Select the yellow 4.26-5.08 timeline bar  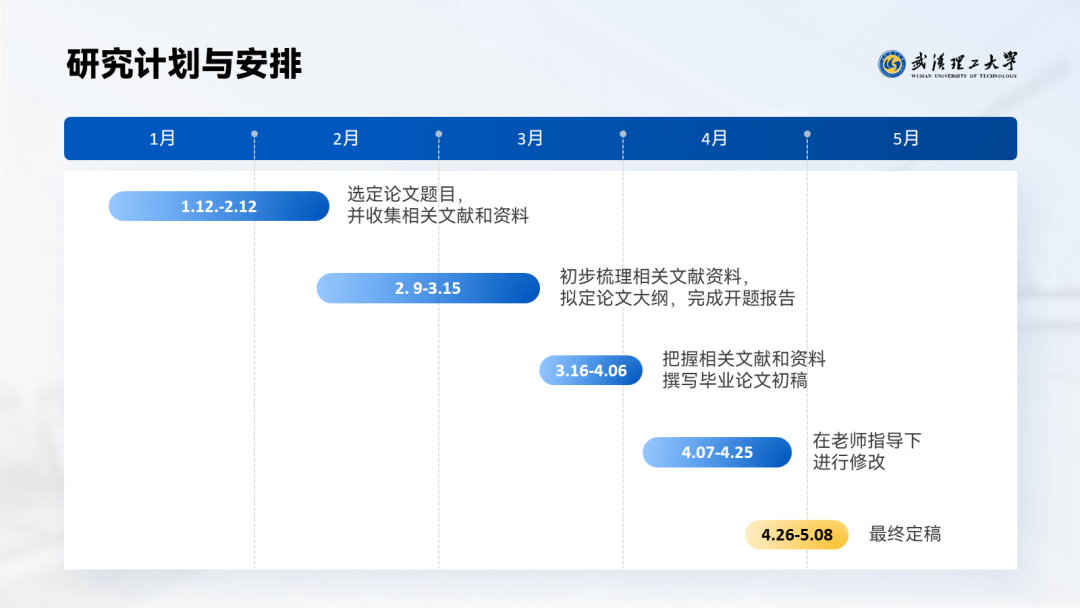797,534
